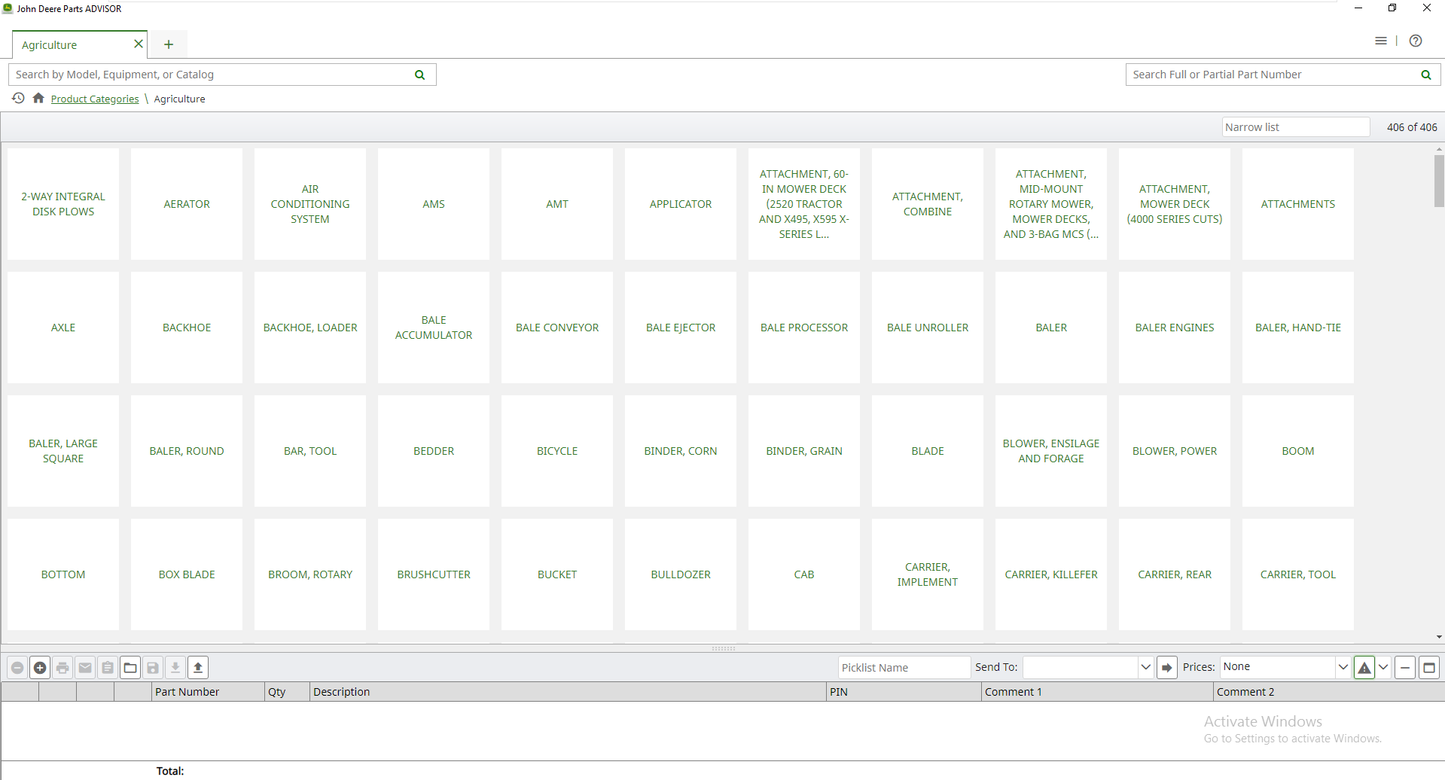
Task: Expand dropdown arrow beside warning triangle
Action: point(1384,667)
